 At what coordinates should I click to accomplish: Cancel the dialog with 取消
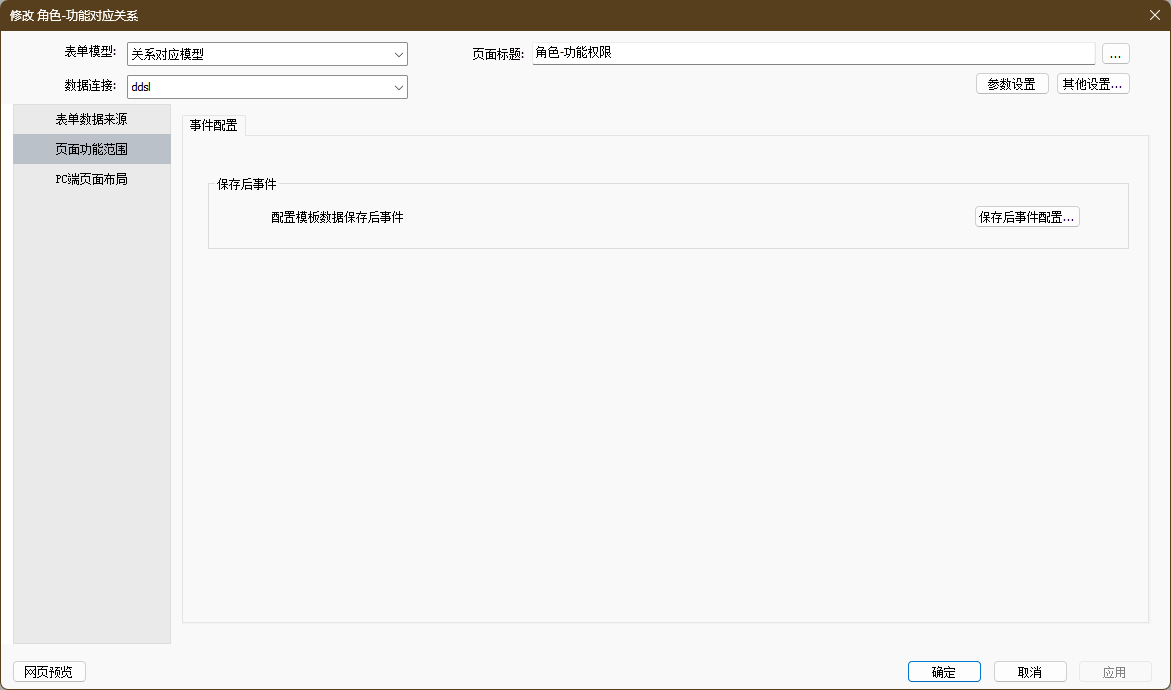click(x=1030, y=672)
